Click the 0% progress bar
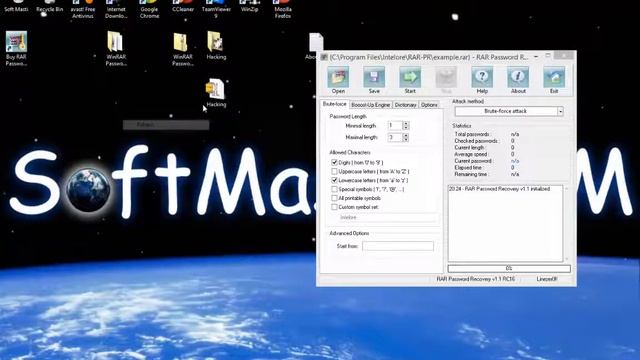 pyautogui.click(x=509, y=269)
